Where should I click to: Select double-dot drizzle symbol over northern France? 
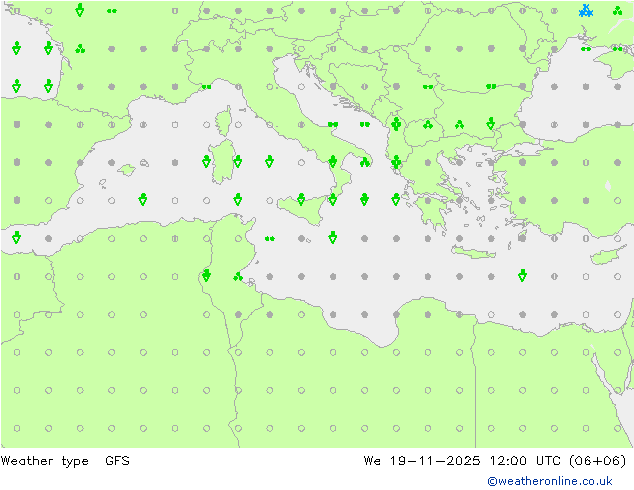(112, 11)
